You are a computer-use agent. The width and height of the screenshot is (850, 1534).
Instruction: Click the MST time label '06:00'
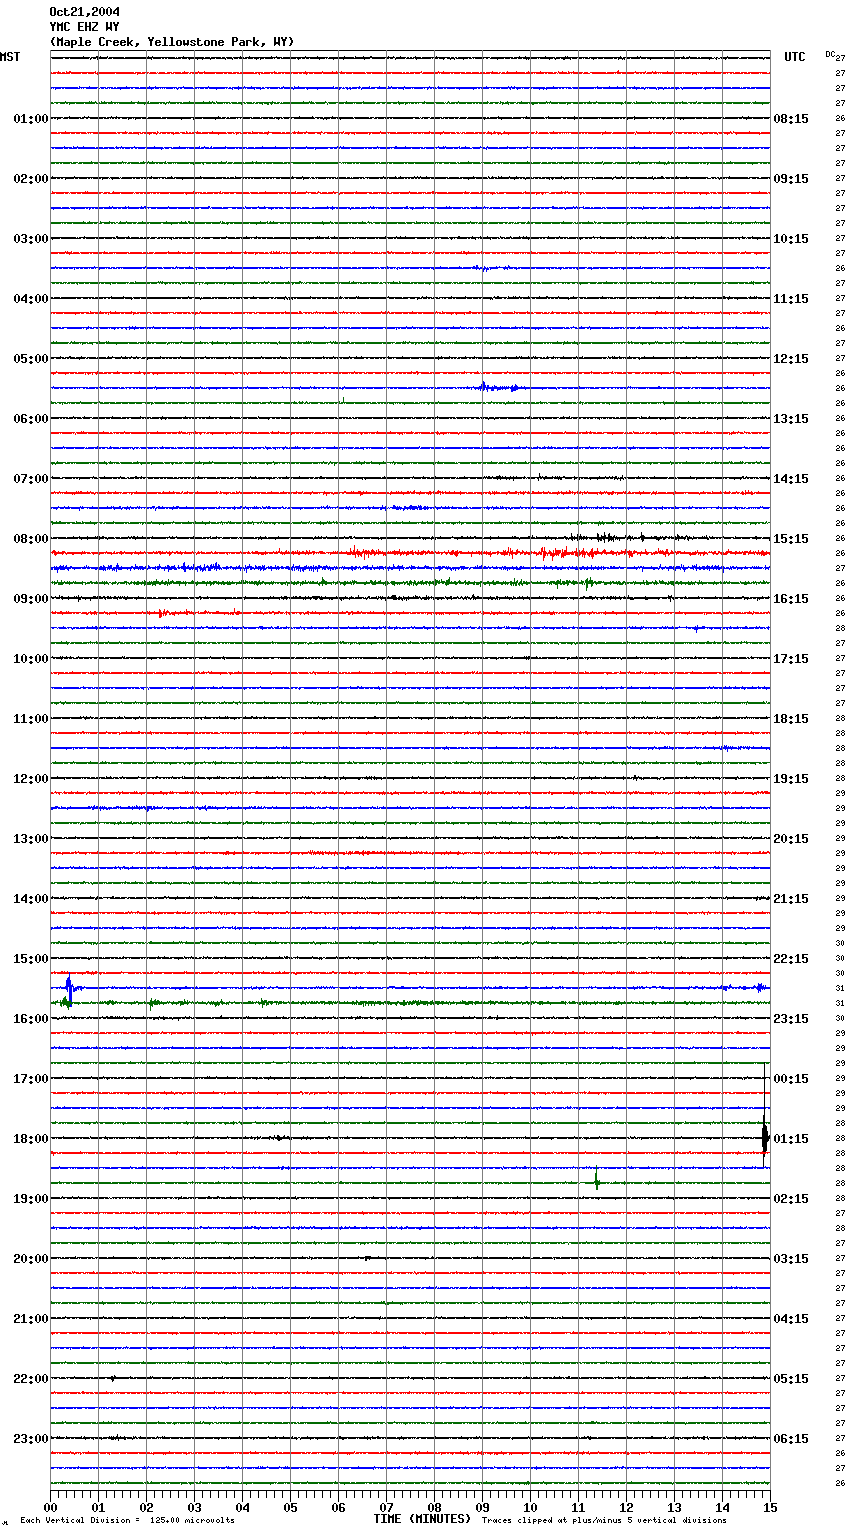click(31, 419)
